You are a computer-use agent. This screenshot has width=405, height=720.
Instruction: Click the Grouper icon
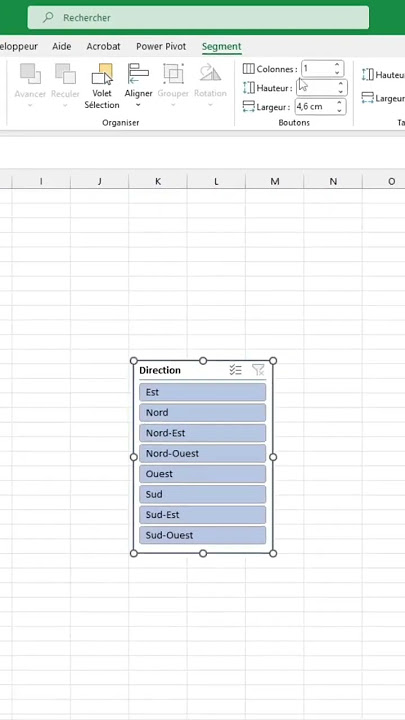[x=173, y=73]
